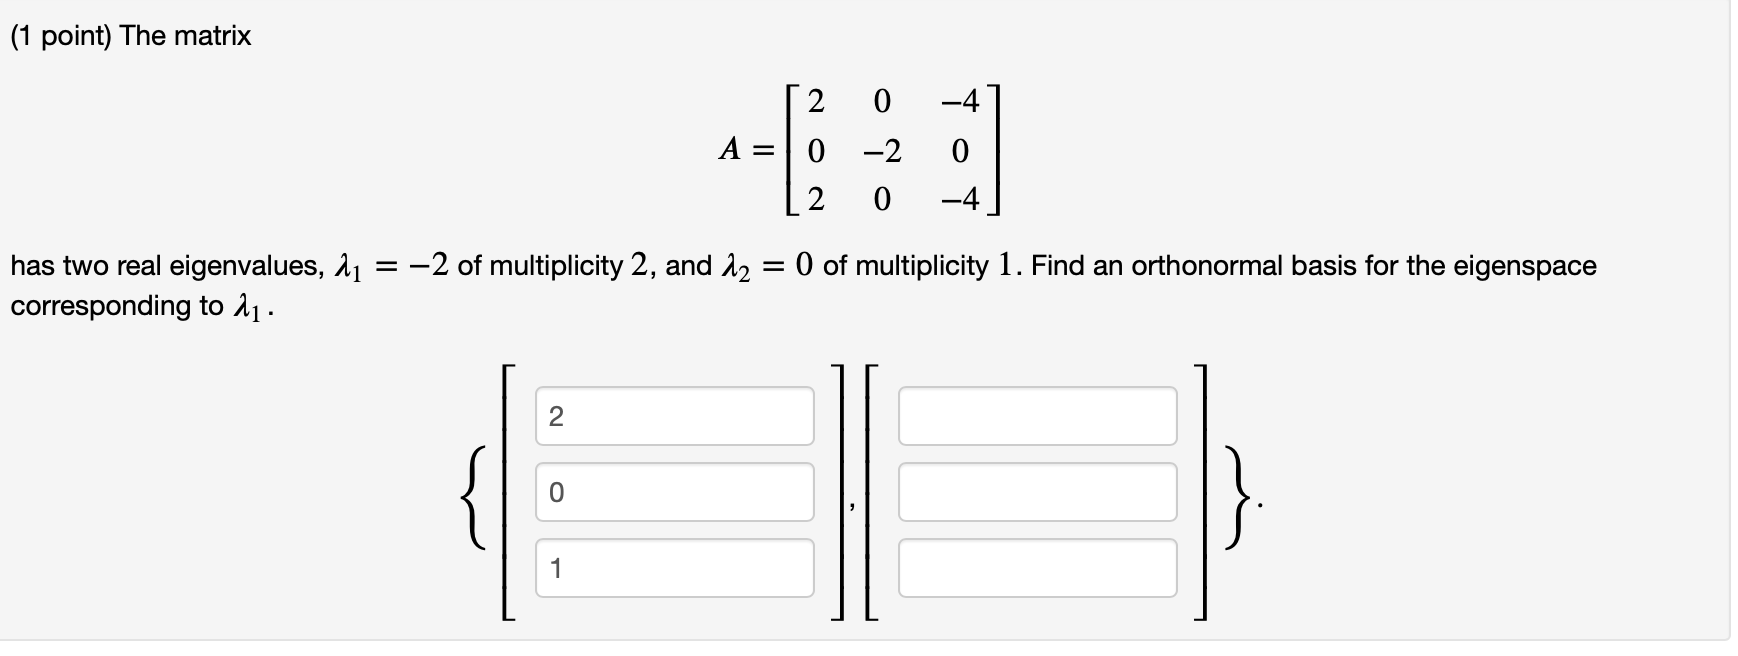Select the second entry of the first answer vector
The height and width of the screenshot is (656, 1738).
click(x=674, y=492)
